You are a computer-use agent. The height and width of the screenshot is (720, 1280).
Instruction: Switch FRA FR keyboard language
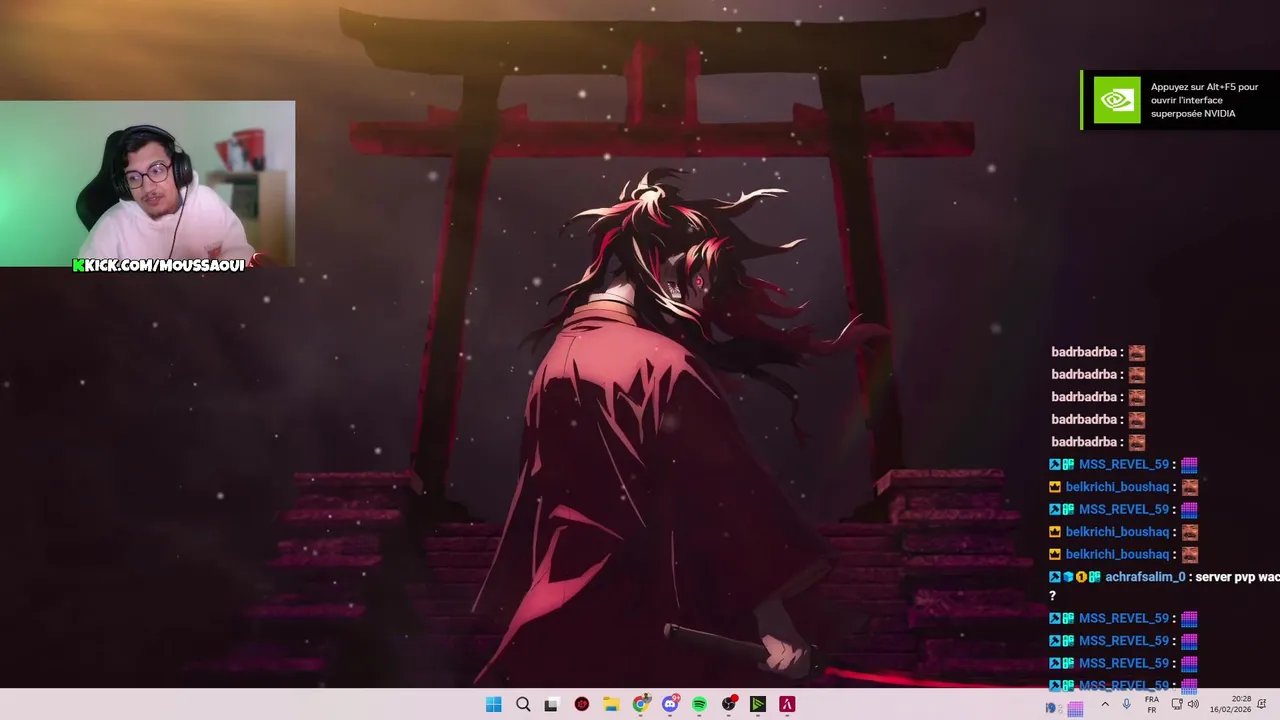click(1152, 705)
